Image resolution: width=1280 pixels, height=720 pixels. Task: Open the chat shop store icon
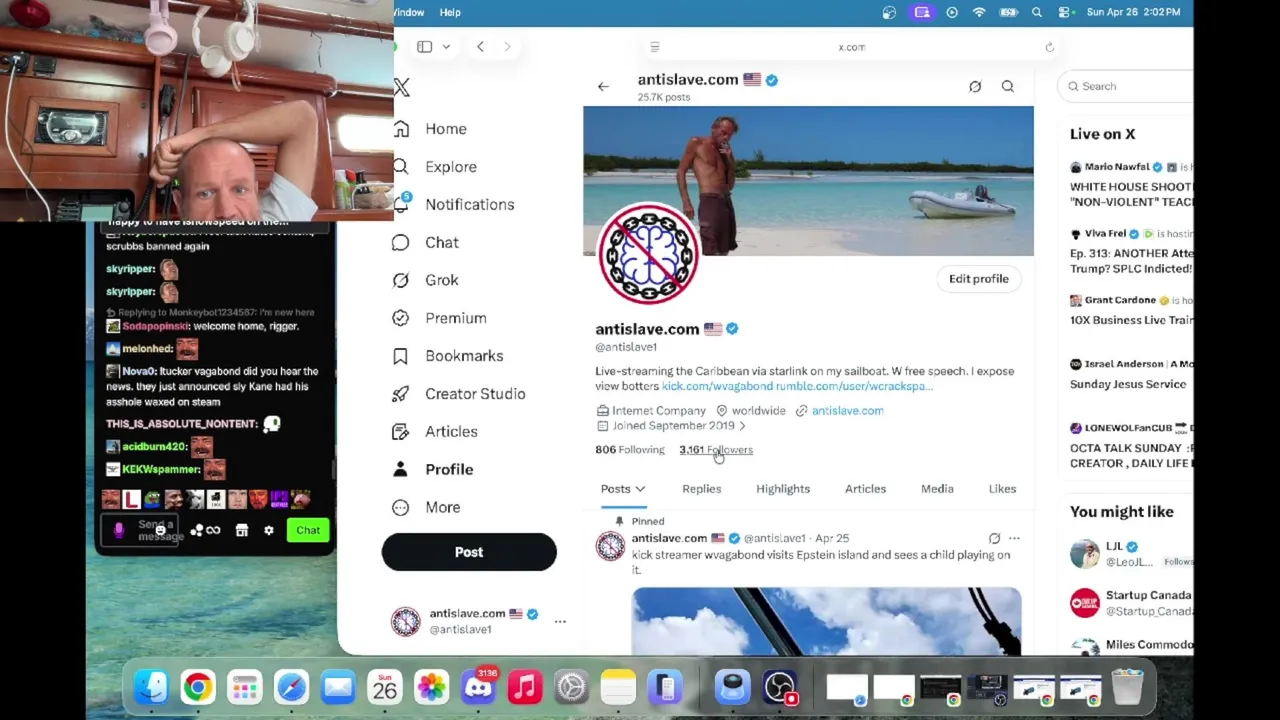(x=241, y=531)
